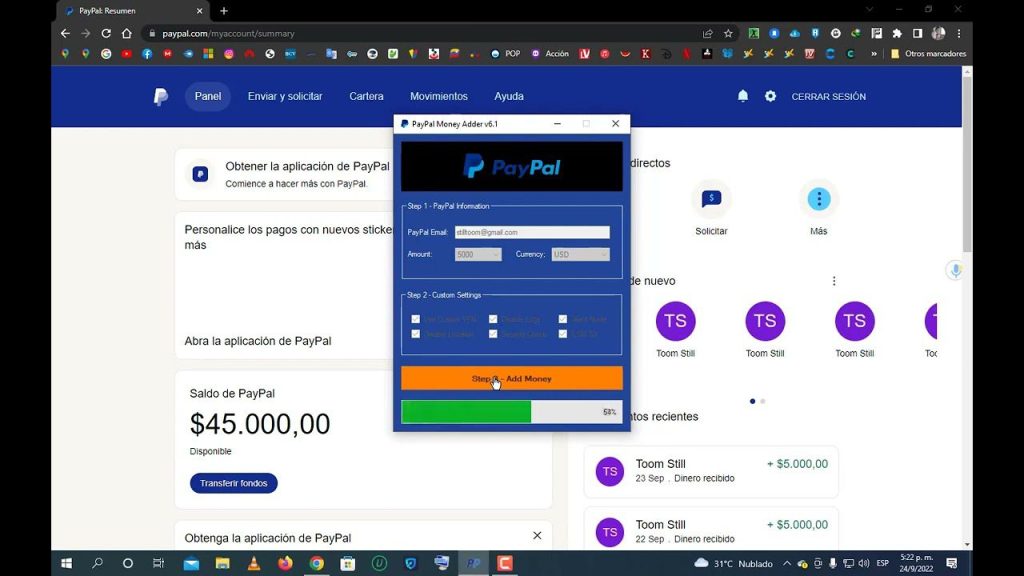Click the CERRAR SESIÓN link
This screenshot has width=1024, height=576.
828,97
